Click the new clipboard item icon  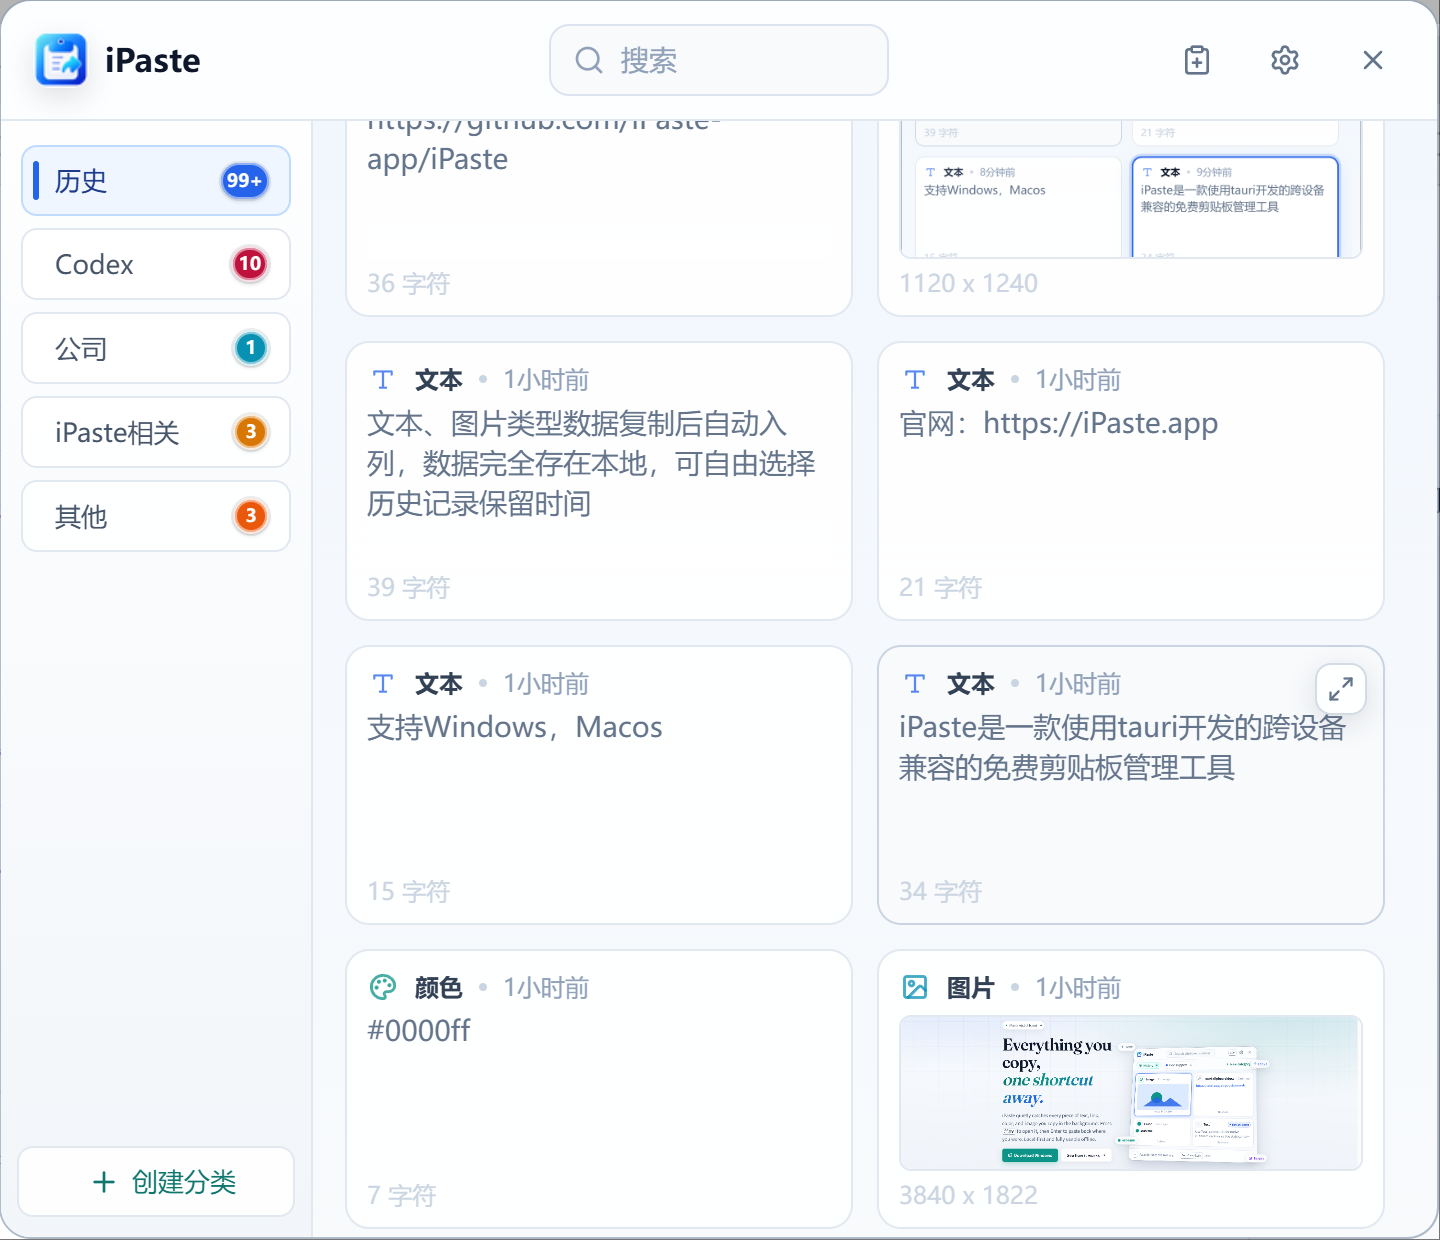(x=1197, y=60)
